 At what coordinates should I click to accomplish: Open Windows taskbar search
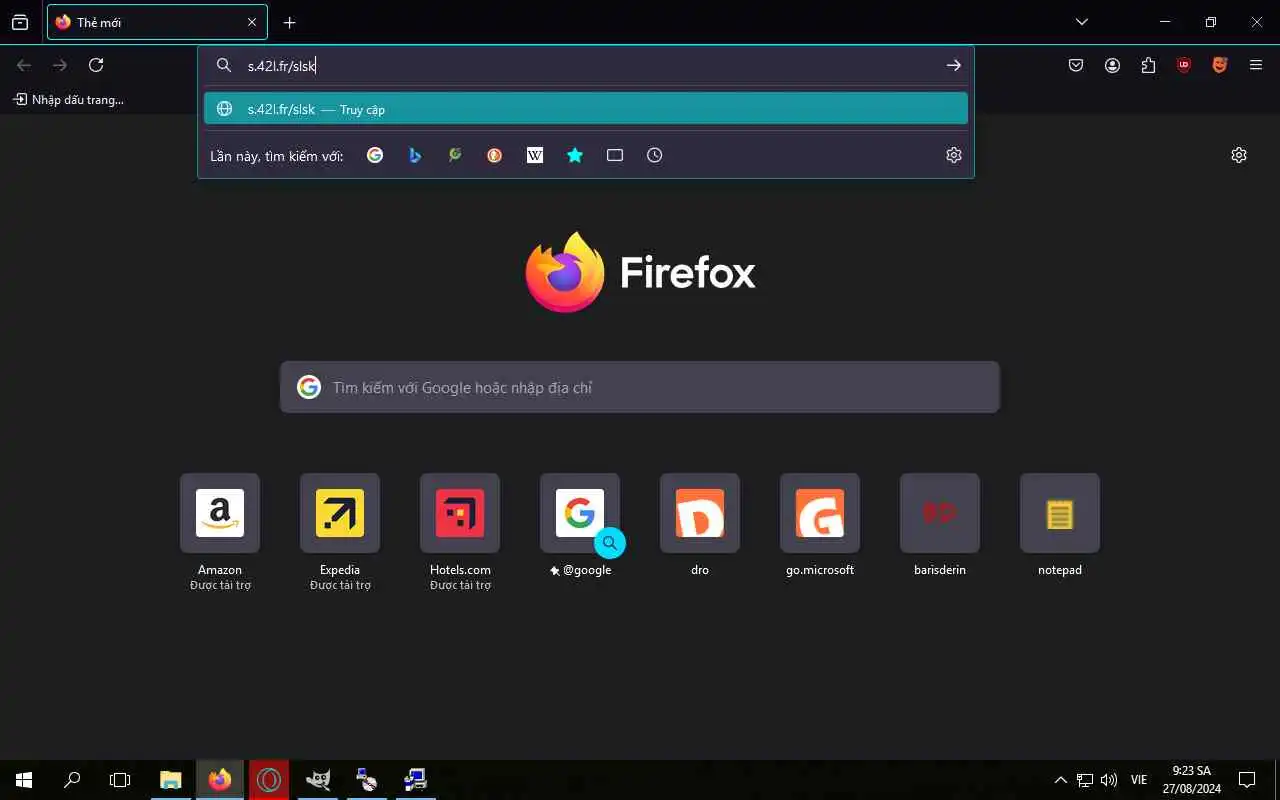point(72,780)
